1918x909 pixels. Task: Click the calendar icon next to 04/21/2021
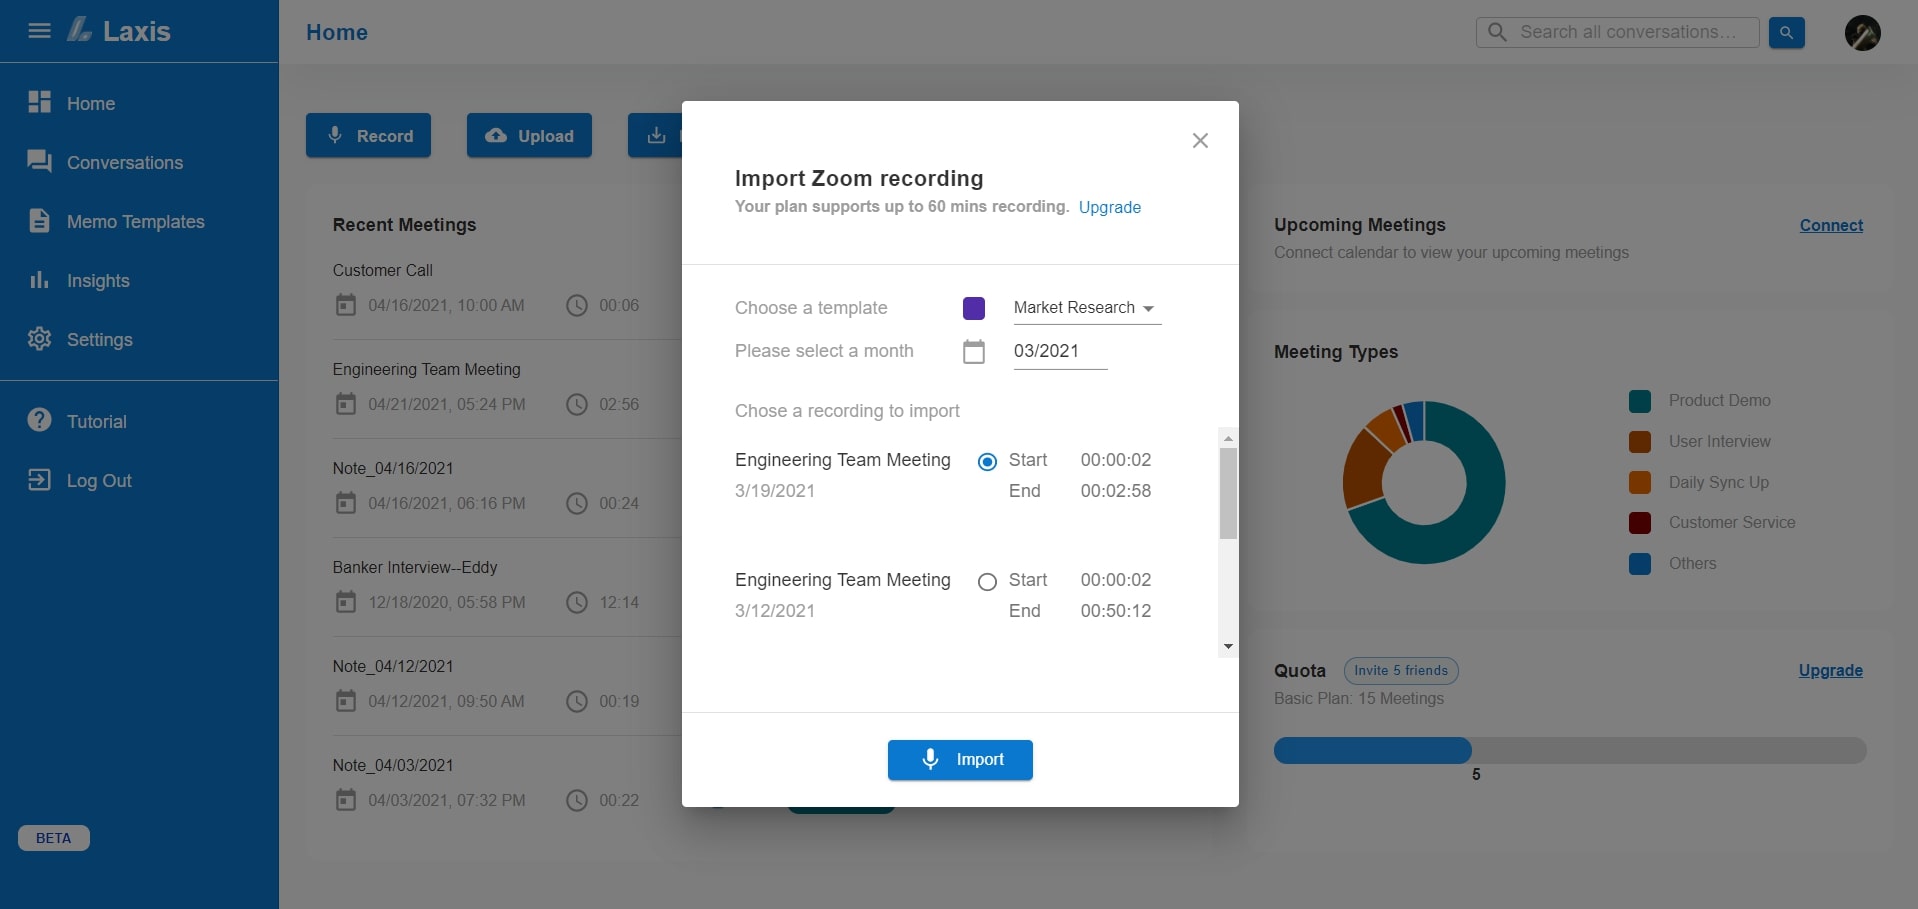pyautogui.click(x=345, y=404)
